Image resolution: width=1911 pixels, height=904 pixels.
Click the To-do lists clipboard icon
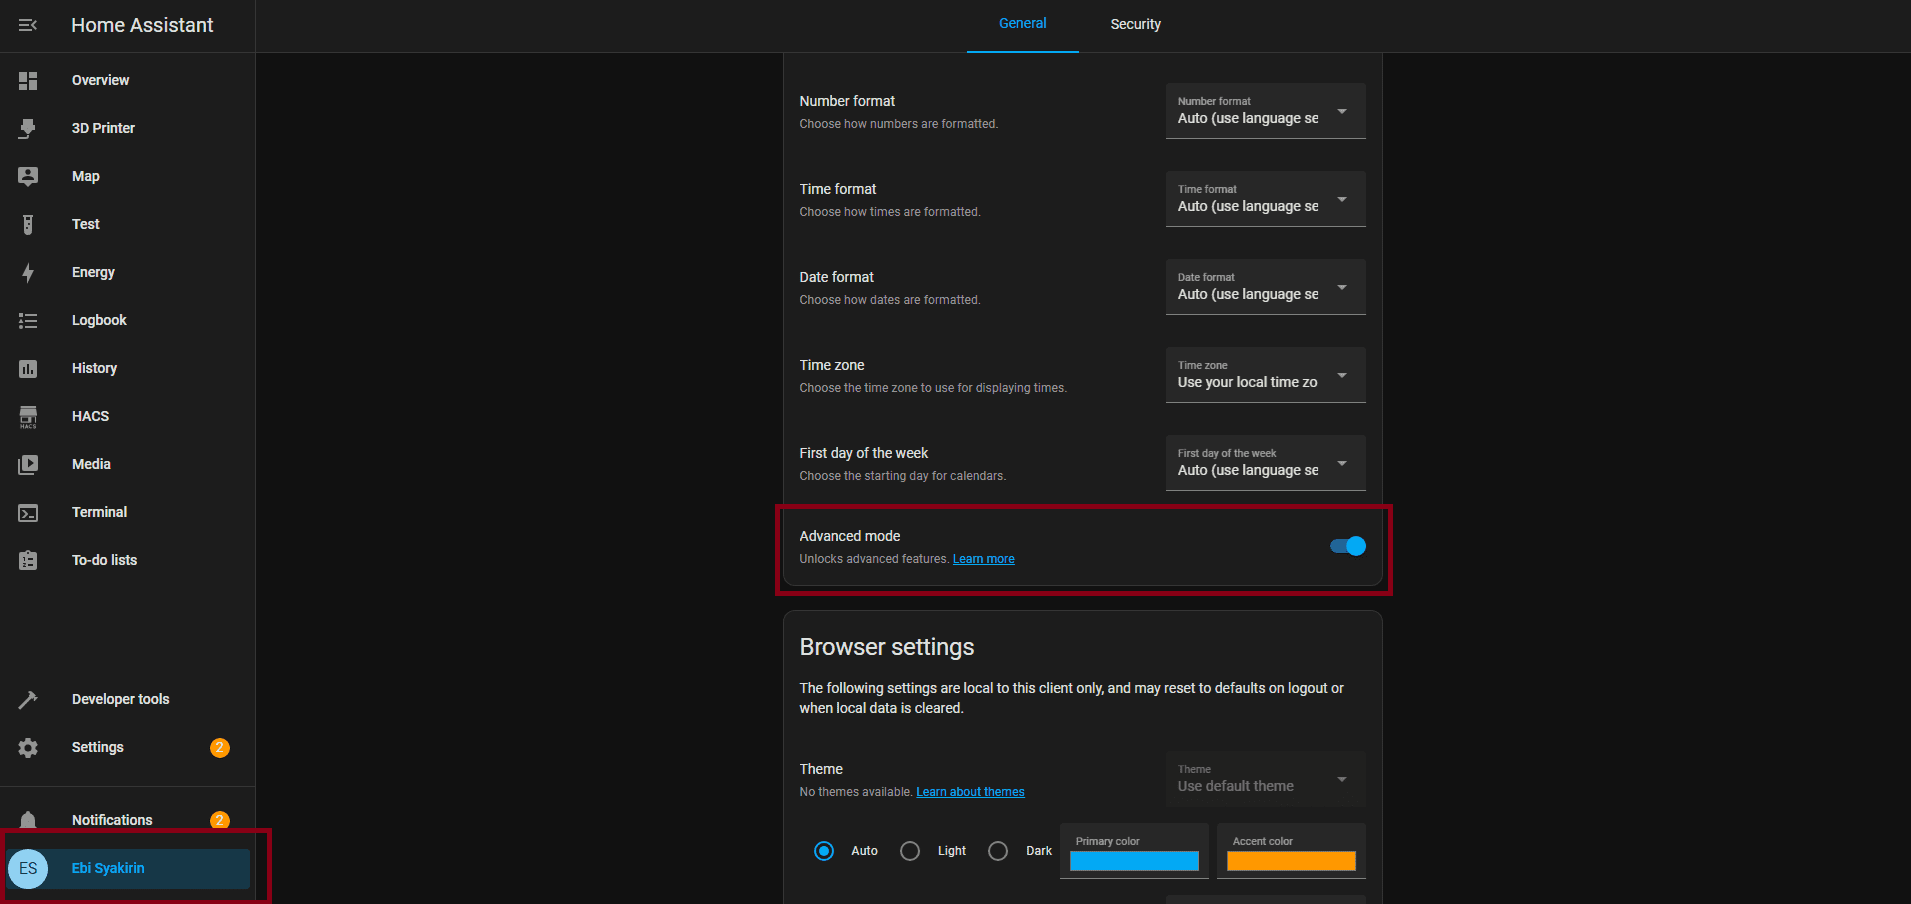(x=28, y=560)
